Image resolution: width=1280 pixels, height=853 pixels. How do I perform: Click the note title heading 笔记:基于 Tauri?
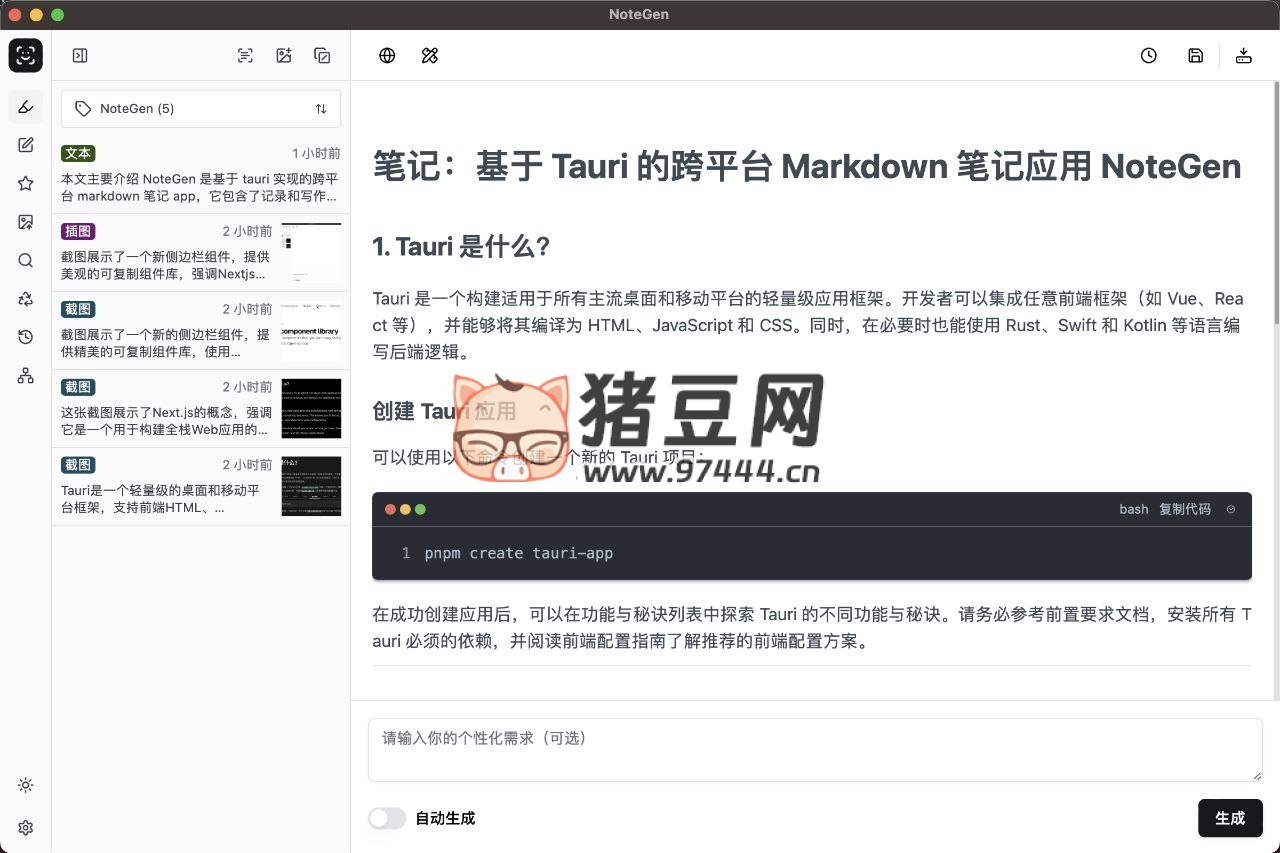[x=807, y=166]
